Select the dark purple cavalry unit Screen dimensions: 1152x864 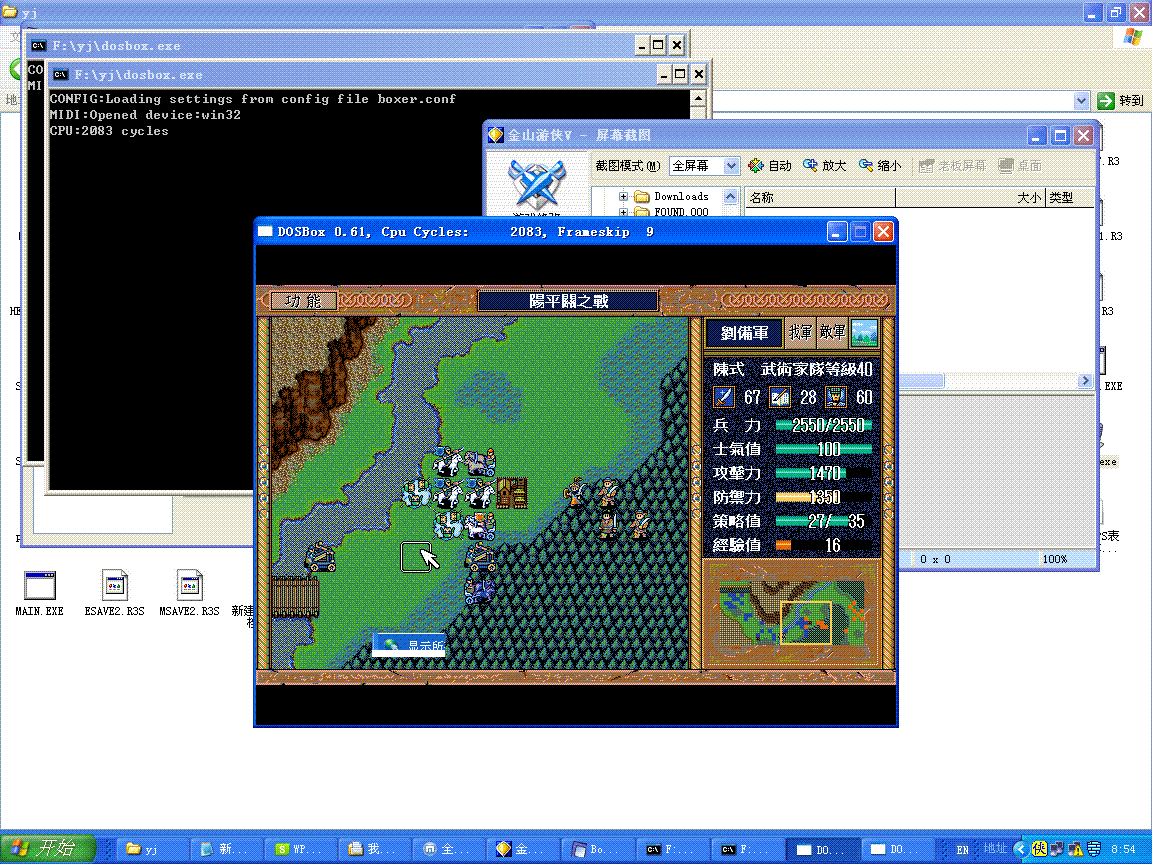tap(480, 589)
